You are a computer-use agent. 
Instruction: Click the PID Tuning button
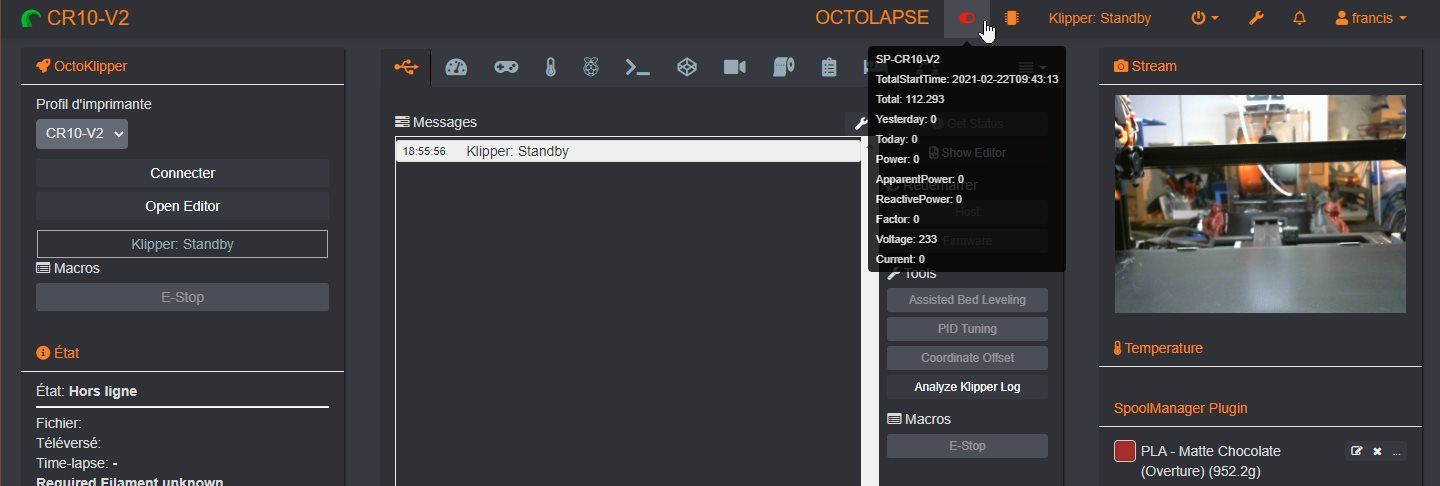pos(967,329)
